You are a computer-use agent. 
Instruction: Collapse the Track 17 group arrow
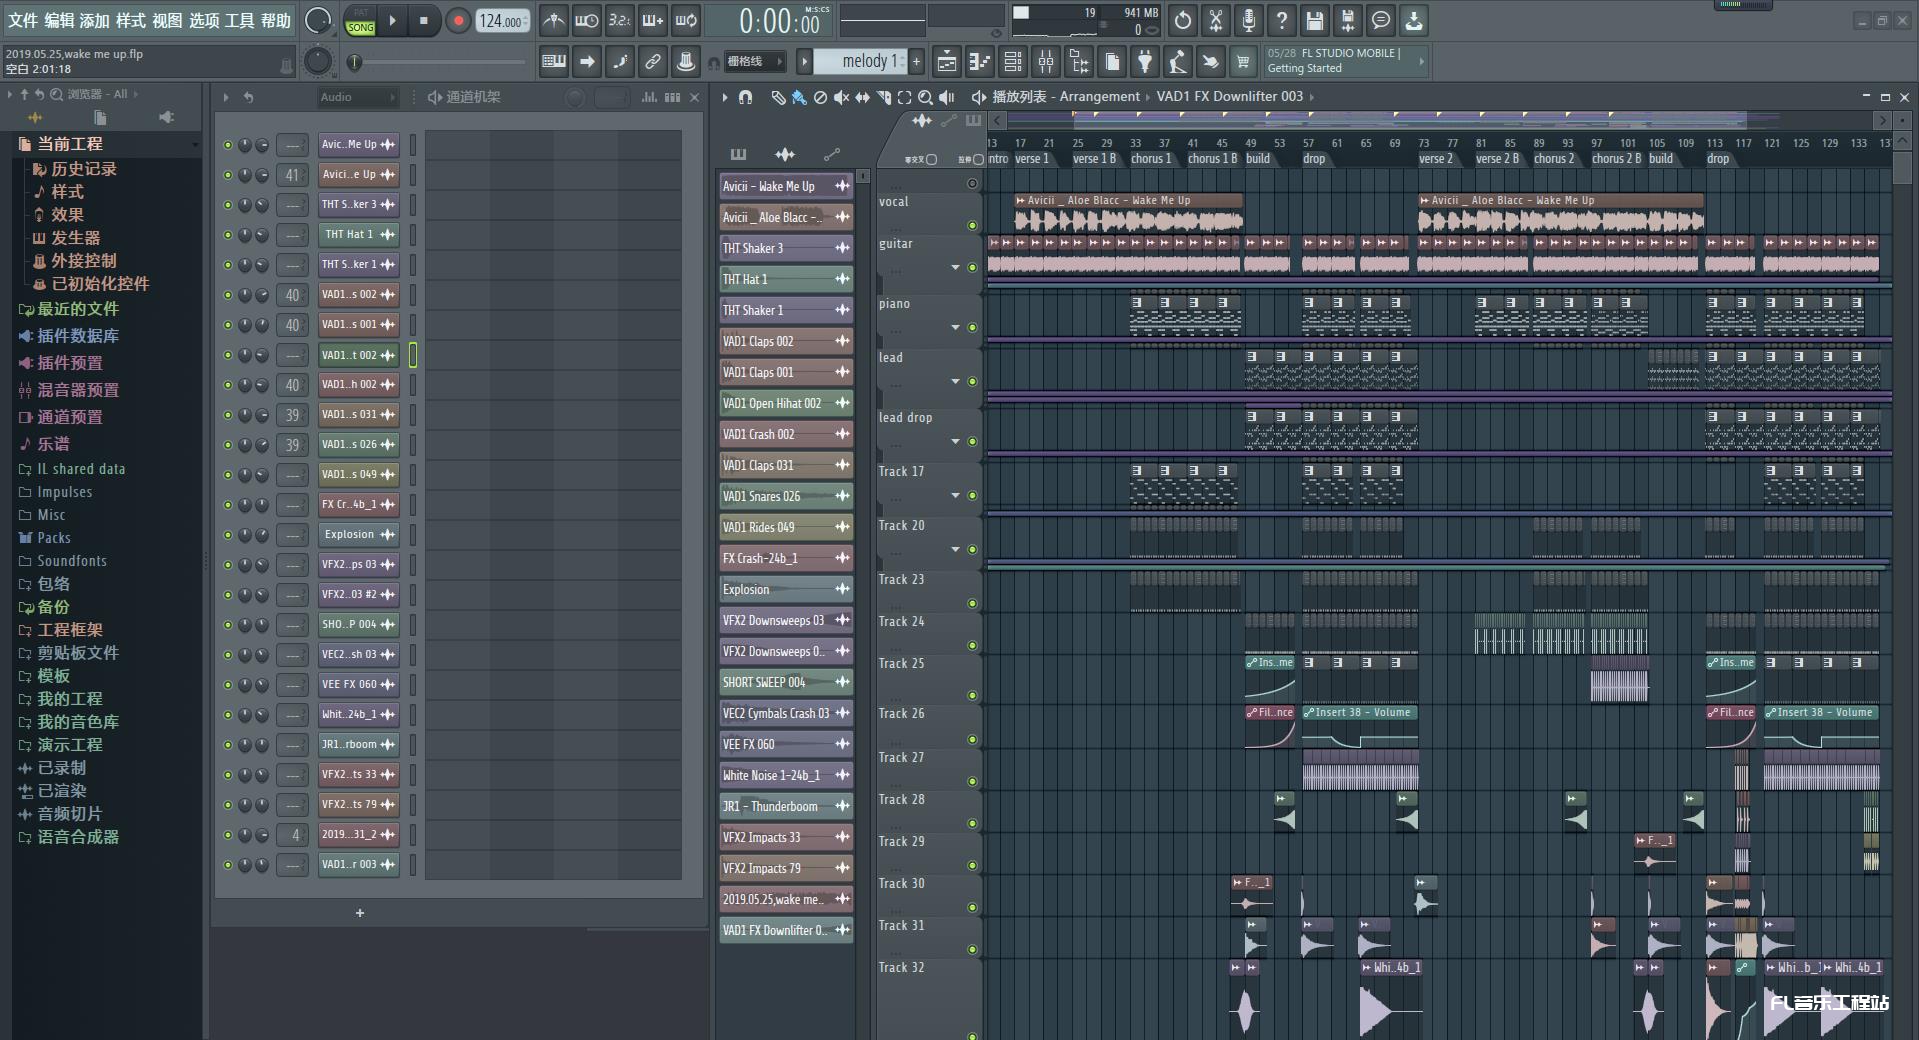coord(955,495)
